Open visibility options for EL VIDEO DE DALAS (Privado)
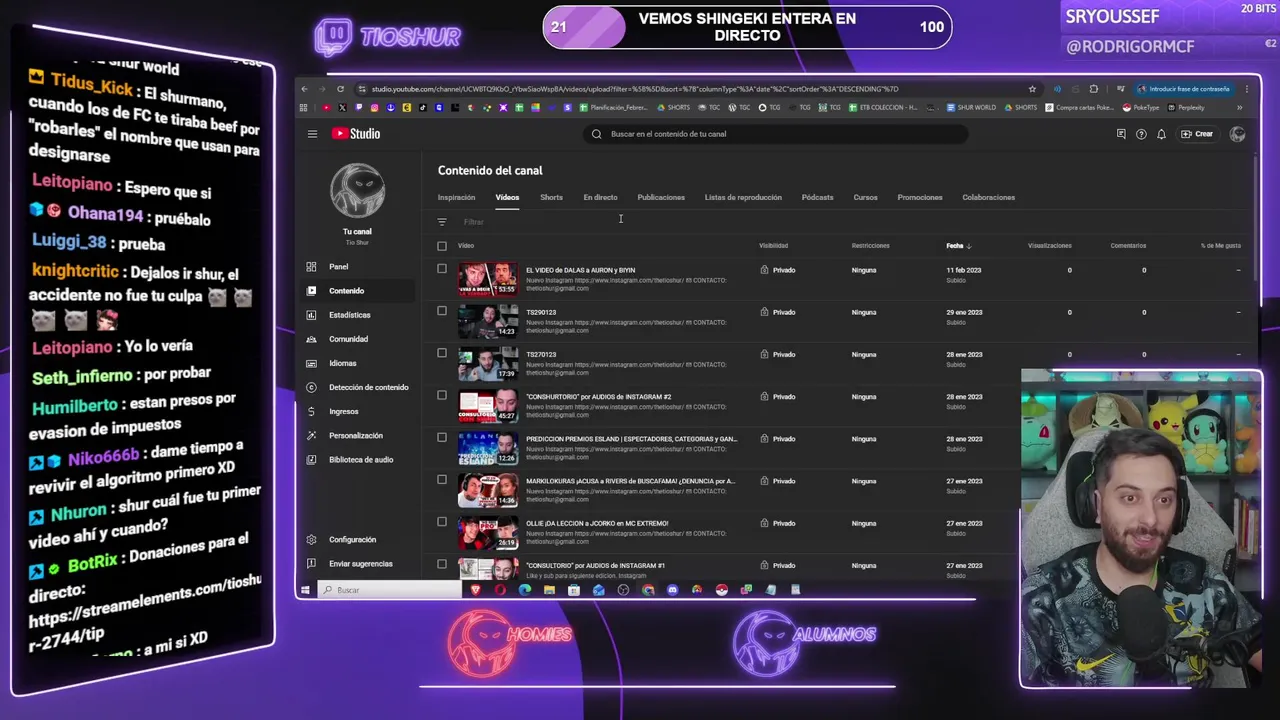This screenshot has width=1280, height=720. (778, 270)
